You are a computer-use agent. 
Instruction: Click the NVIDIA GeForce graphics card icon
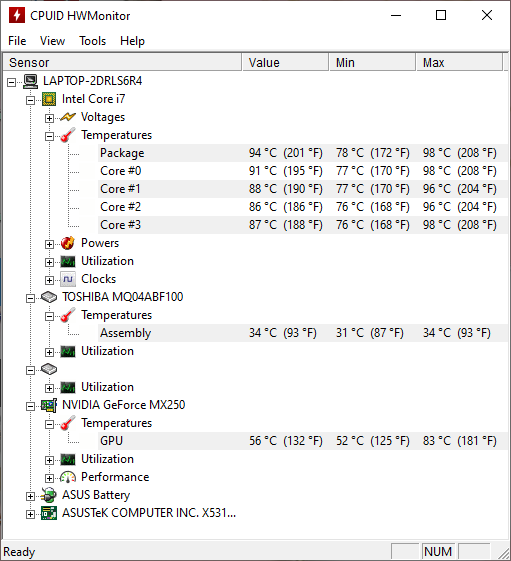pyautogui.click(x=49, y=405)
